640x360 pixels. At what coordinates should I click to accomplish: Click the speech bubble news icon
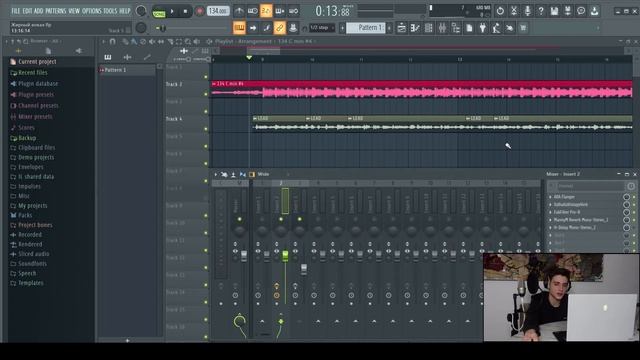pyautogui.click(x=581, y=11)
